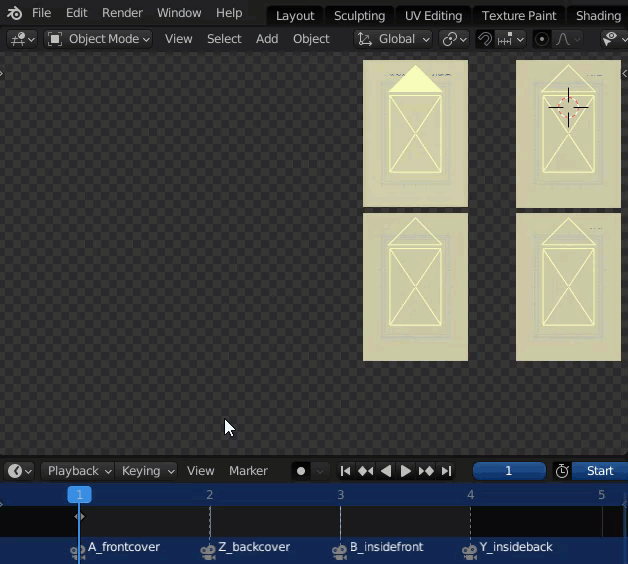Image resolution: width=628 pixels, height=564 pixels.
Task: Open the Render menu
Action: (122, 13)
